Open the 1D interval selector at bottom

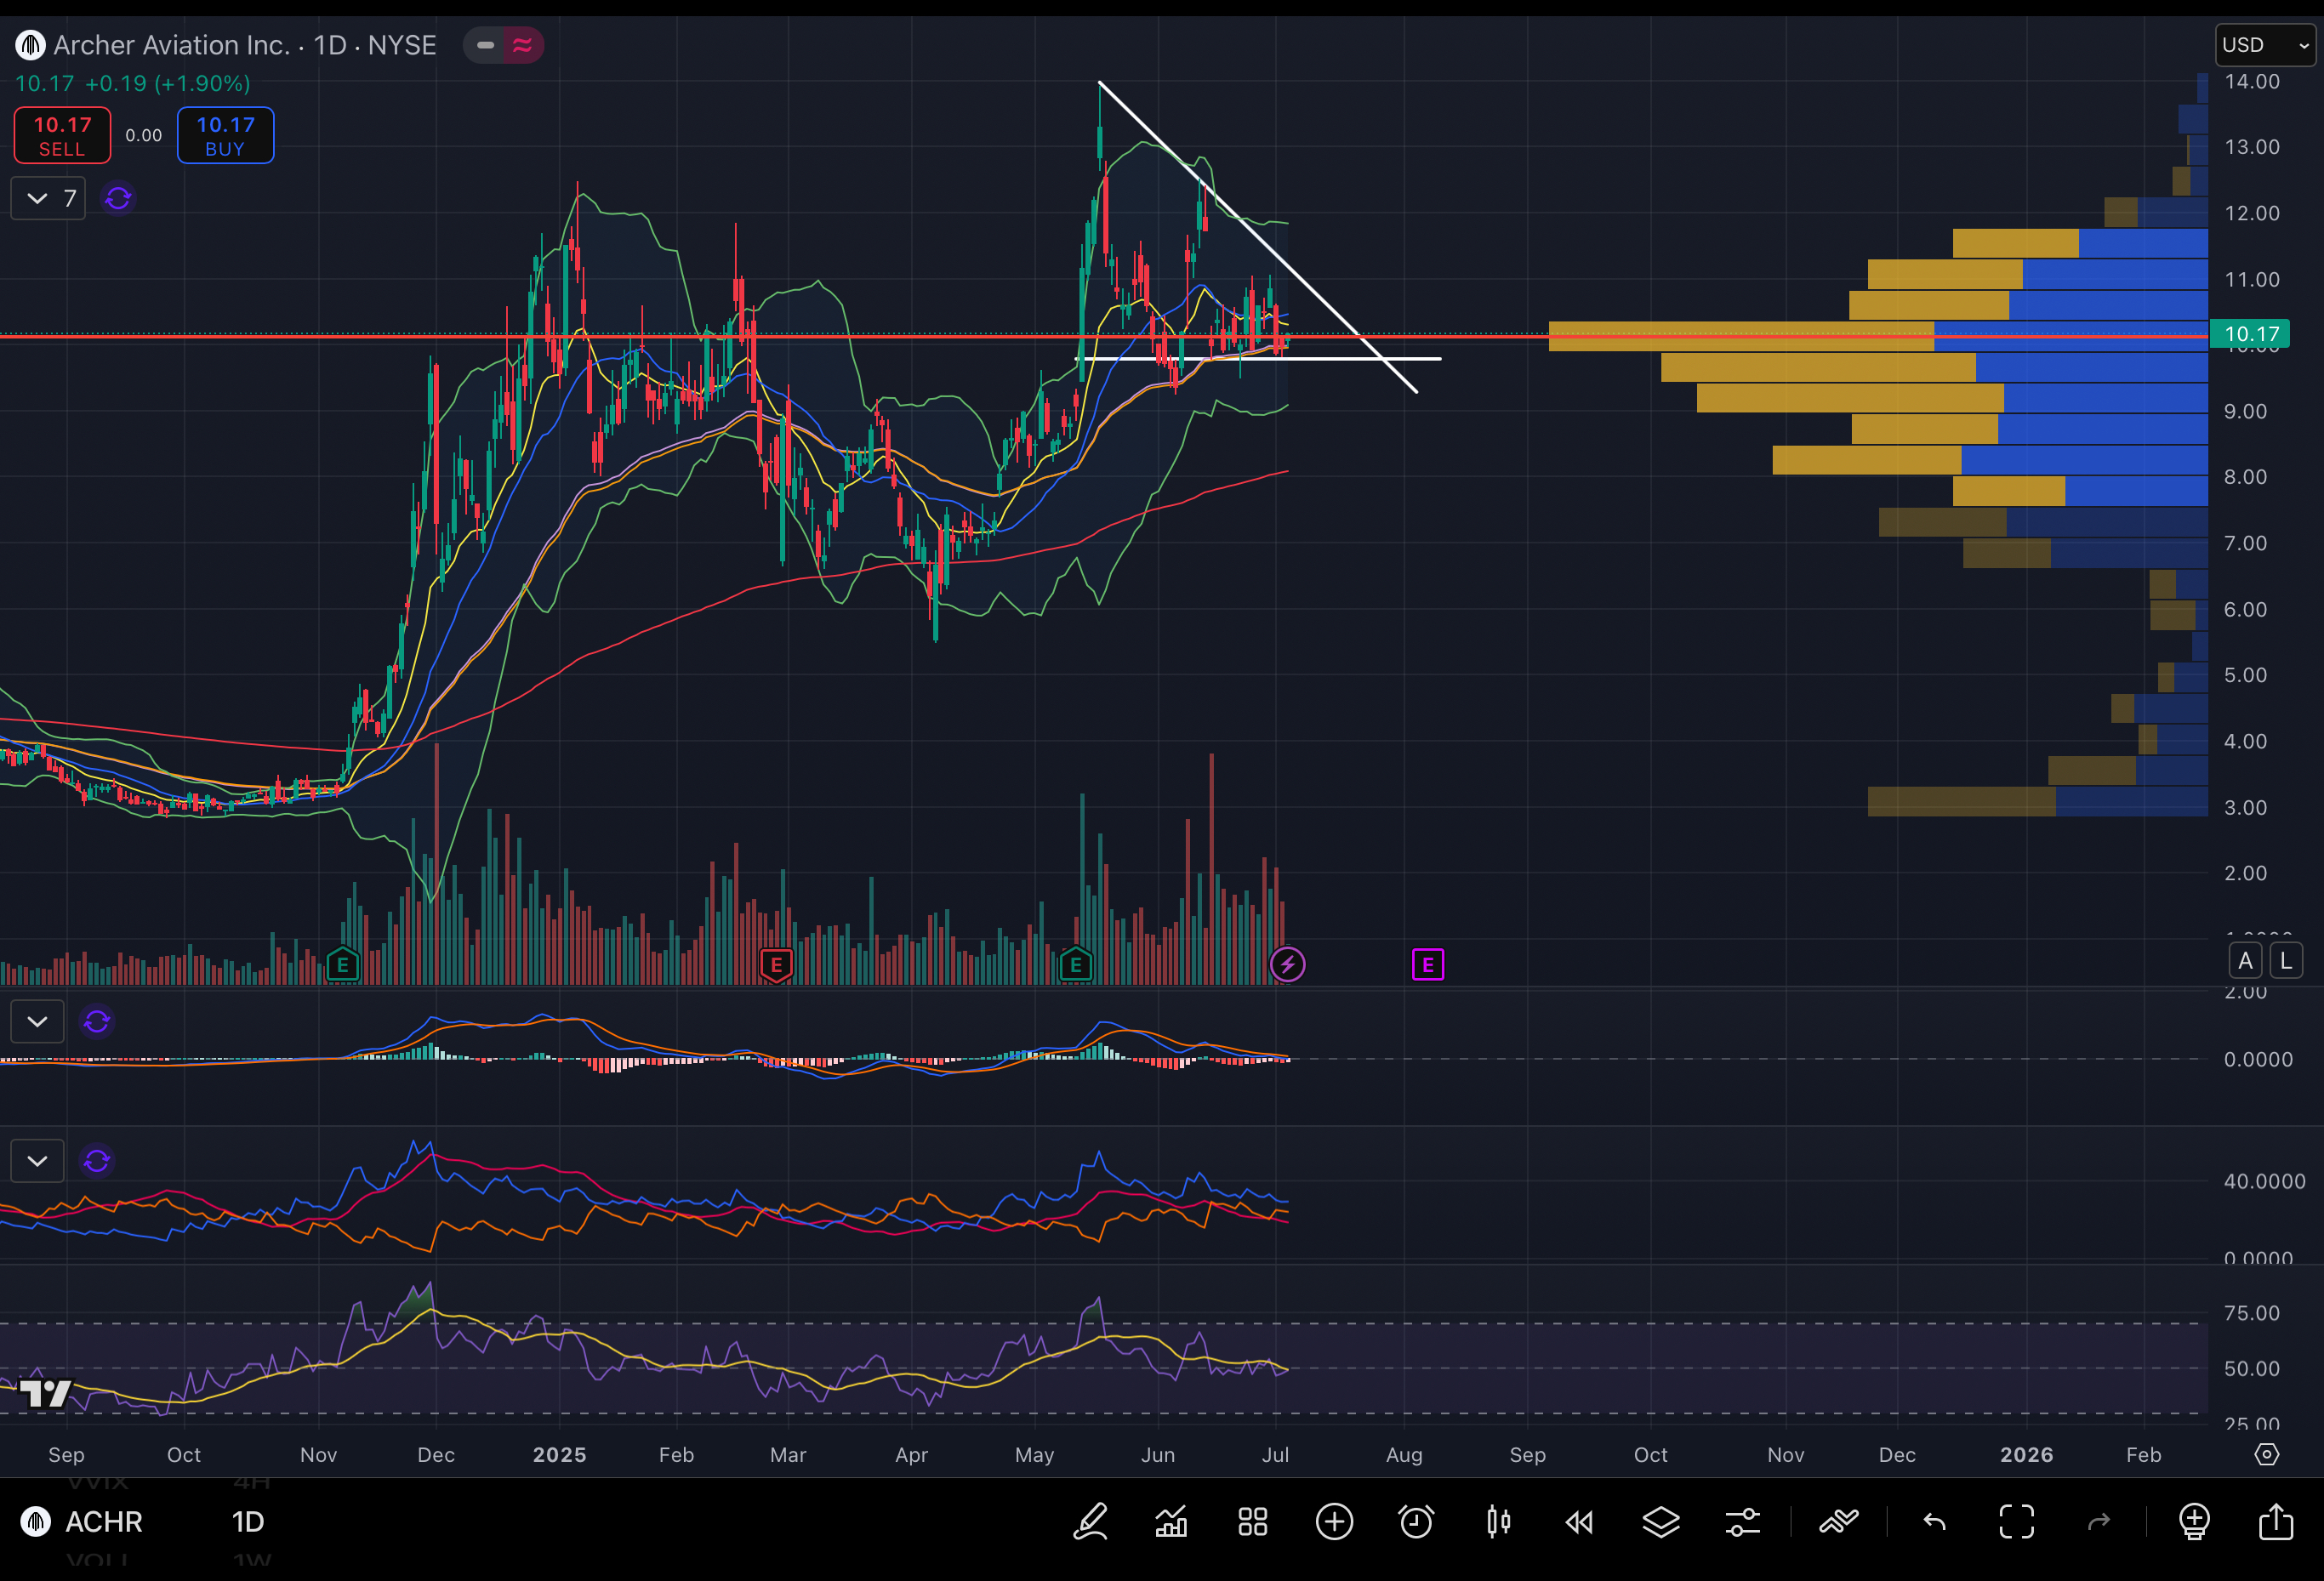coord(248,1522)
